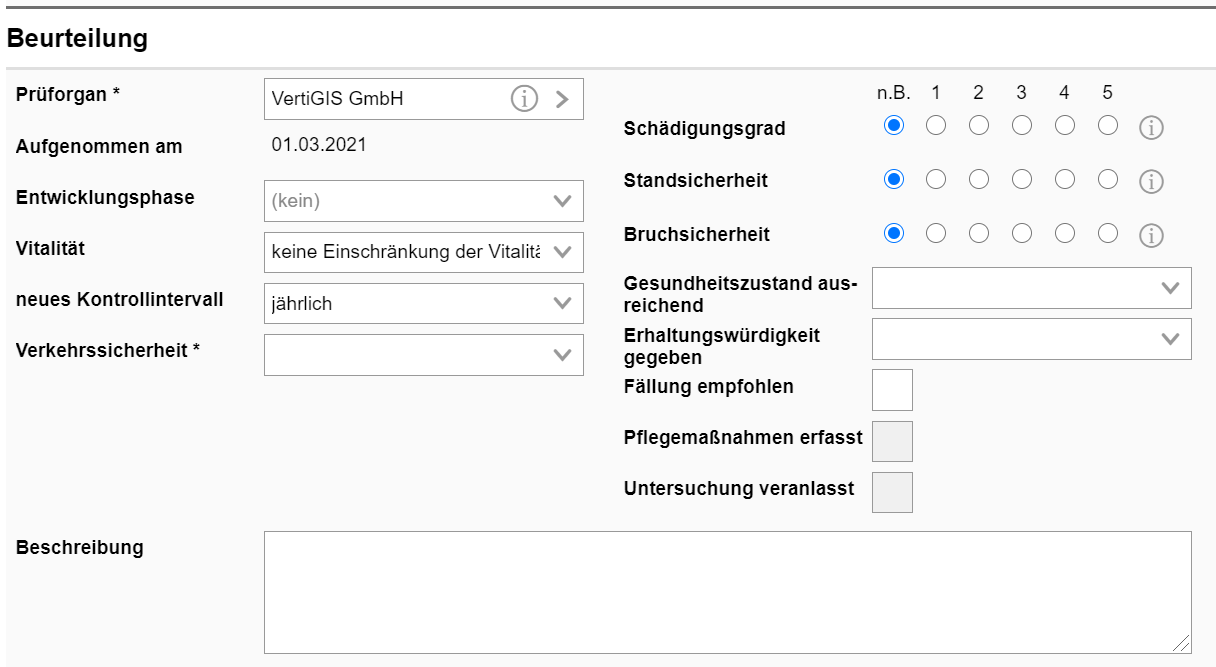Open info icon in Prüforgan field
Screen dimensions: 1216x667
coord(524,99)
